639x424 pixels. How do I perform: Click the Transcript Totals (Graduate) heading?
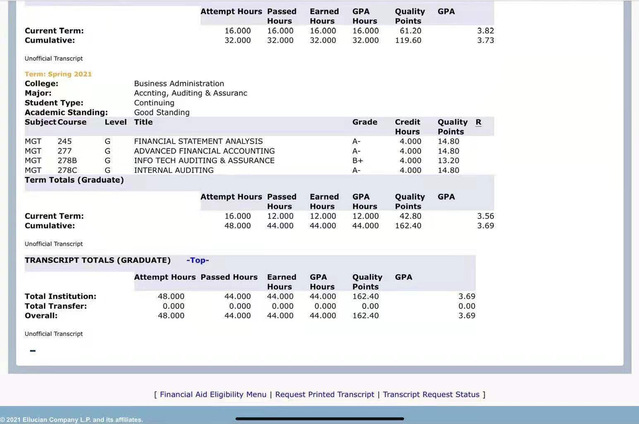click(x=97, y=260)
